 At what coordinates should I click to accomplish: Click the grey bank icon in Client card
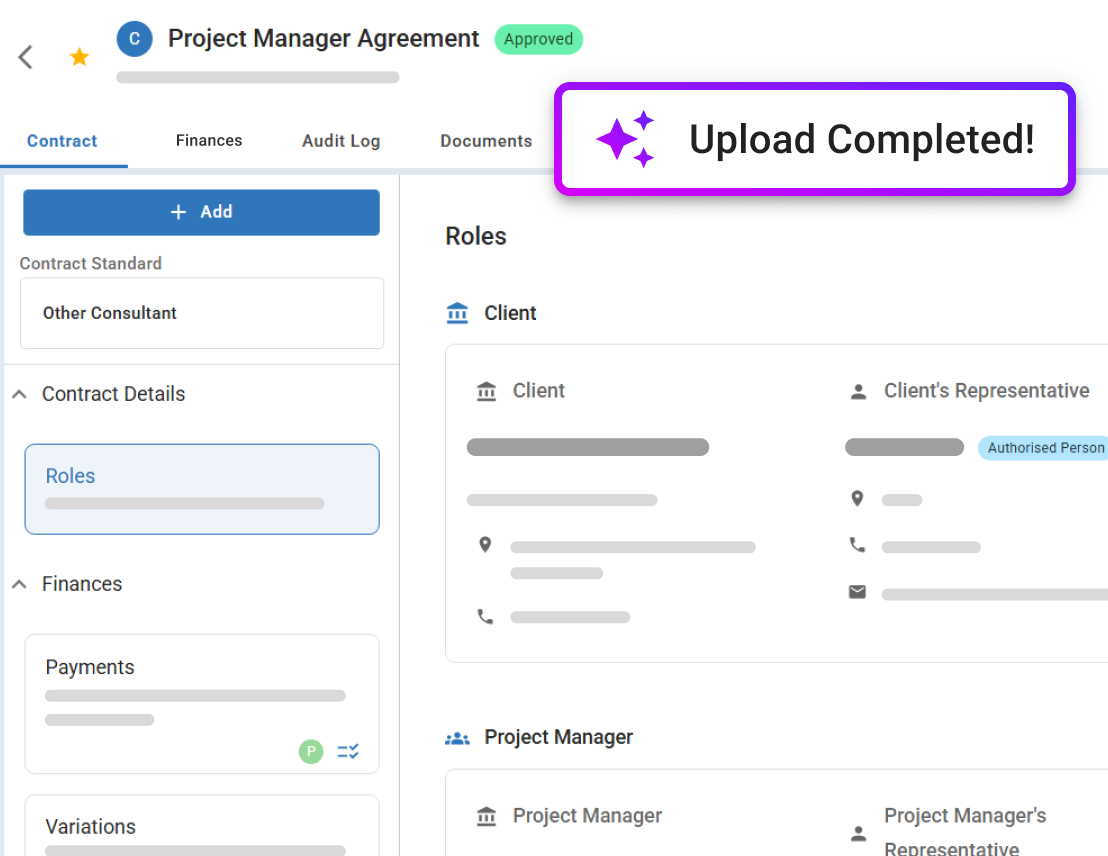click(x=486, y=391)
